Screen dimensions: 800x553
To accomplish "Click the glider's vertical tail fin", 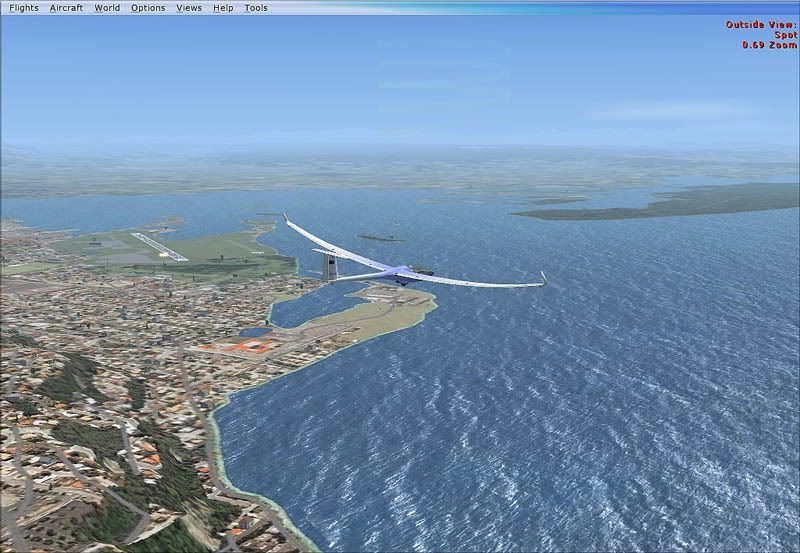I will click(330, 266).
